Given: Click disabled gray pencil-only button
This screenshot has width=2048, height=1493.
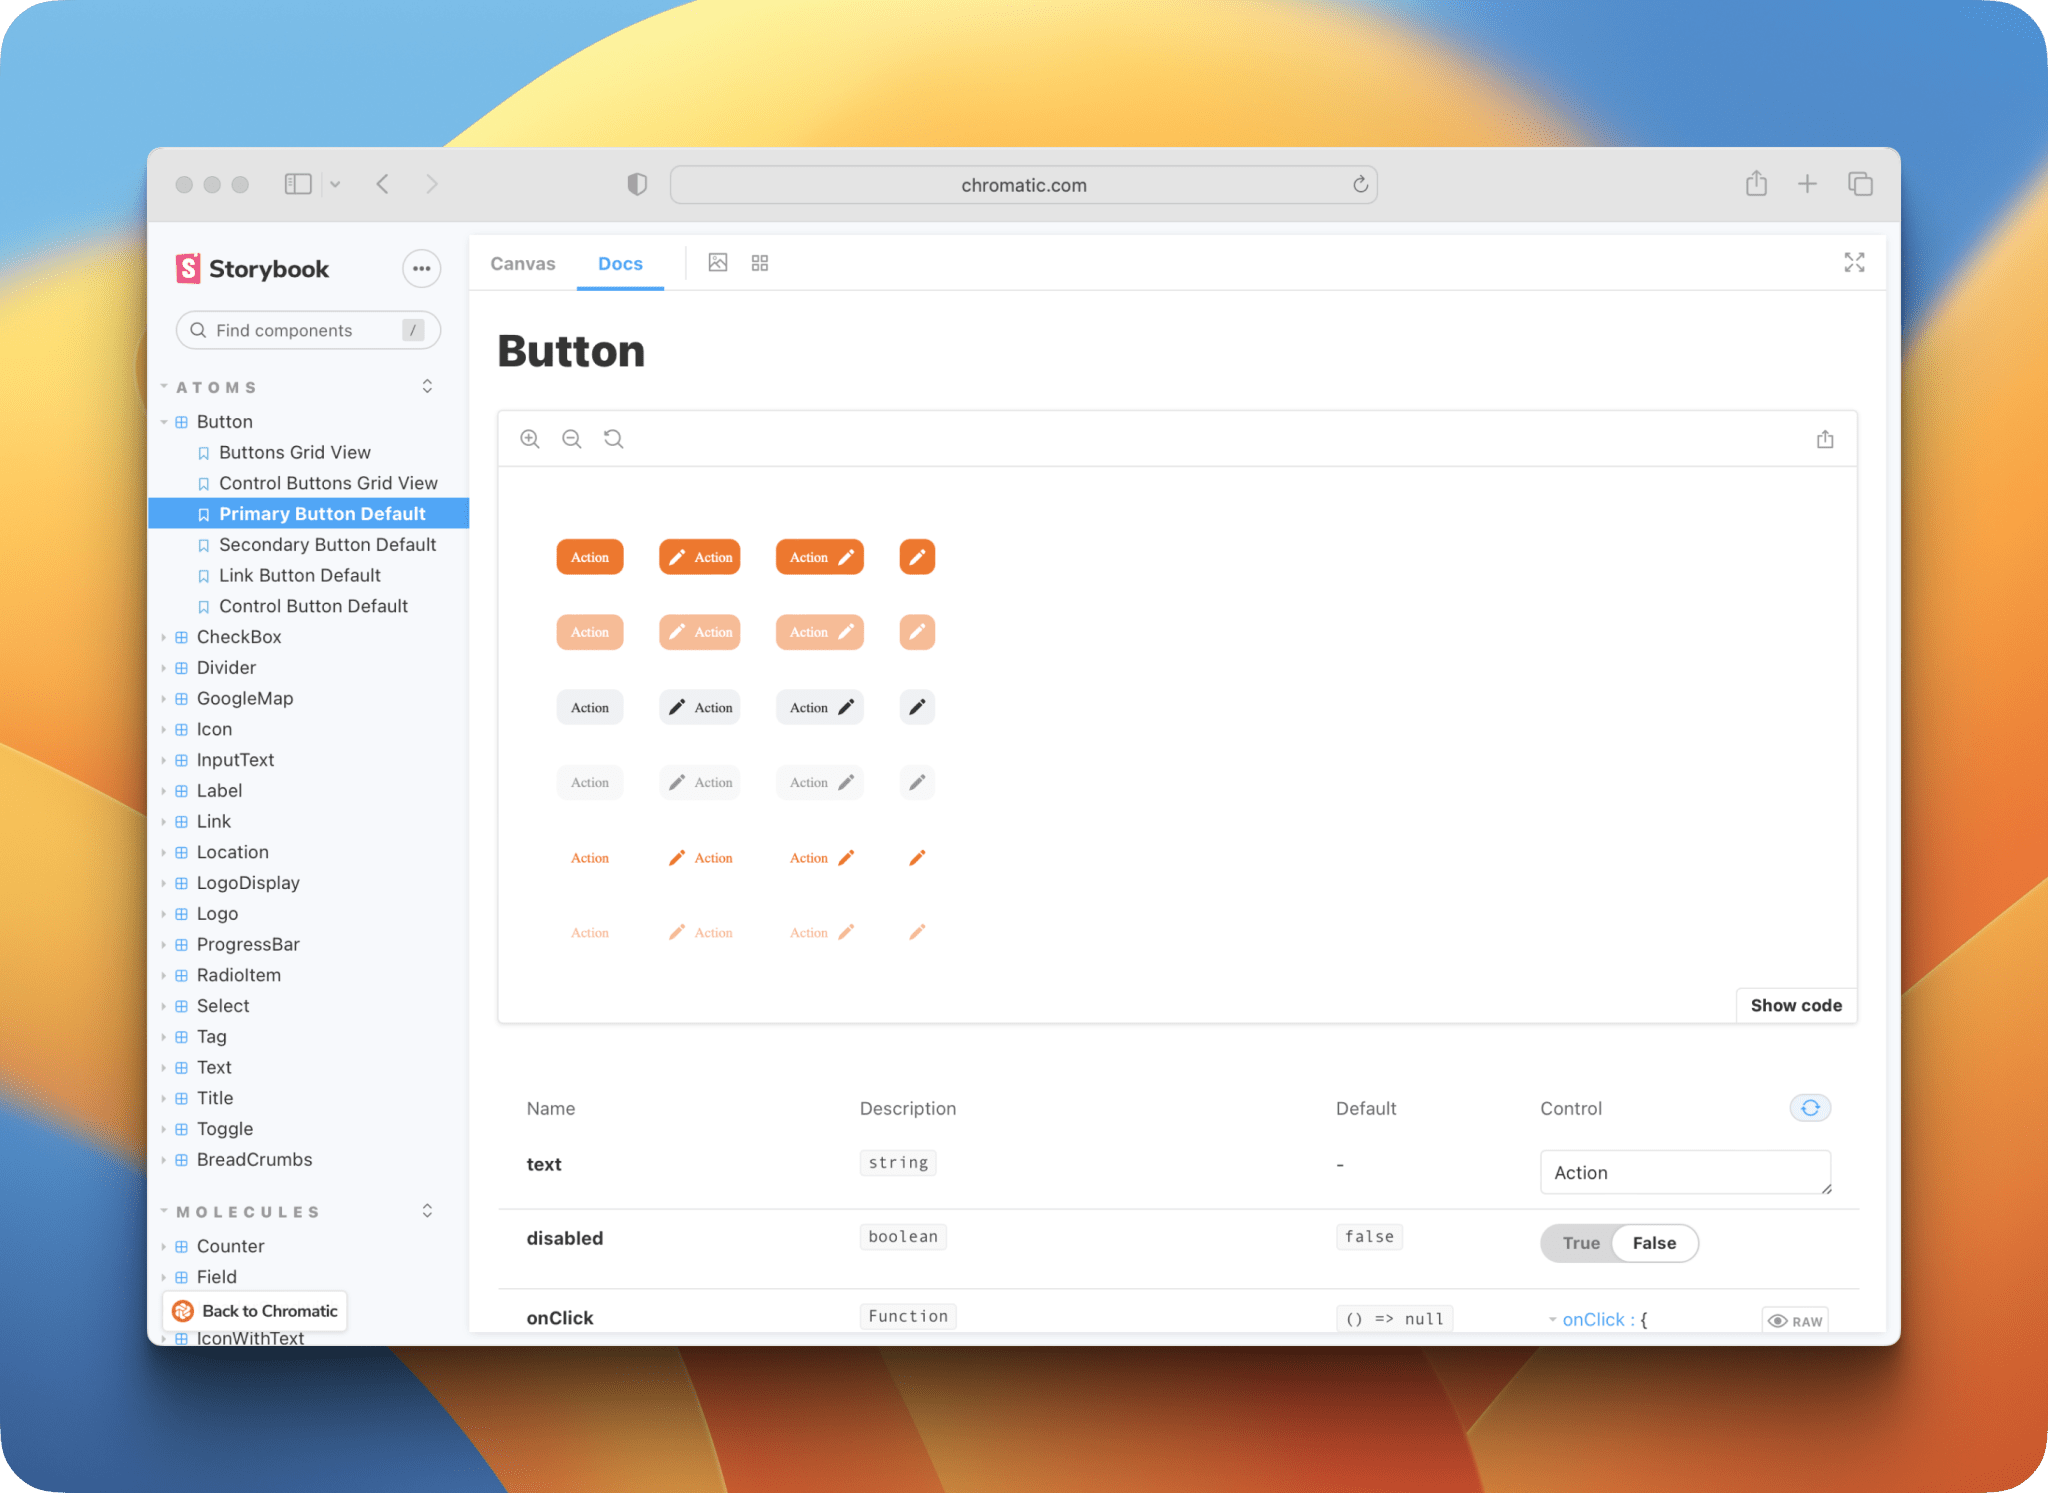Looking at the screenshot, I should coord(917,782).
